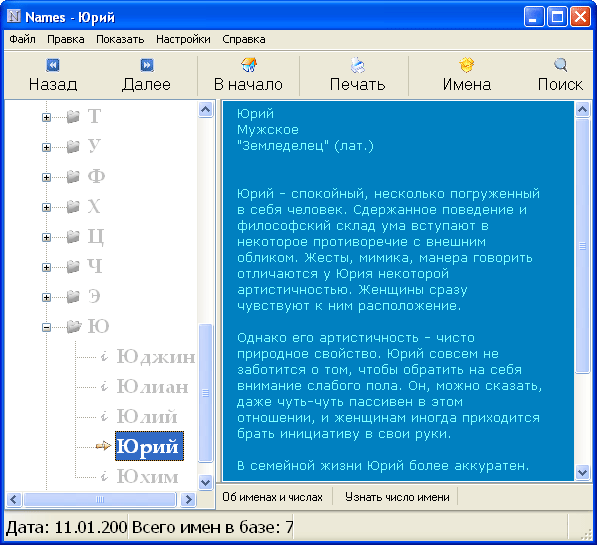Select the name Юлий in the tree
Viewport: 597px width, 545px height.
click(147, 417)
